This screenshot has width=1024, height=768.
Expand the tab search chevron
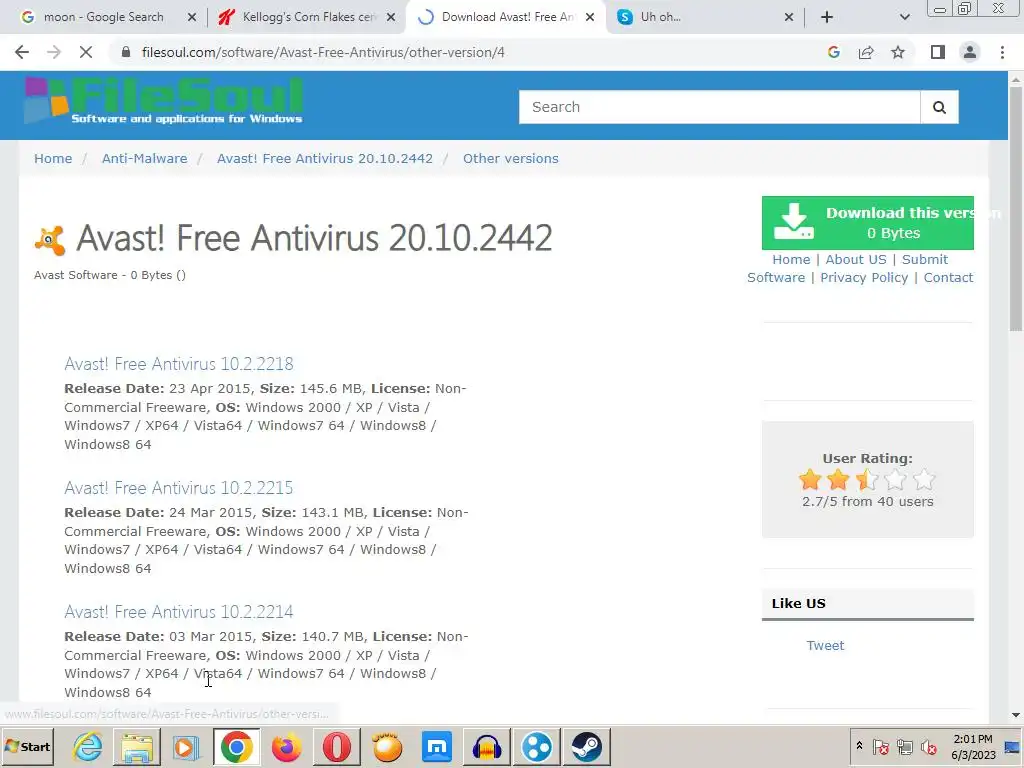904,17
